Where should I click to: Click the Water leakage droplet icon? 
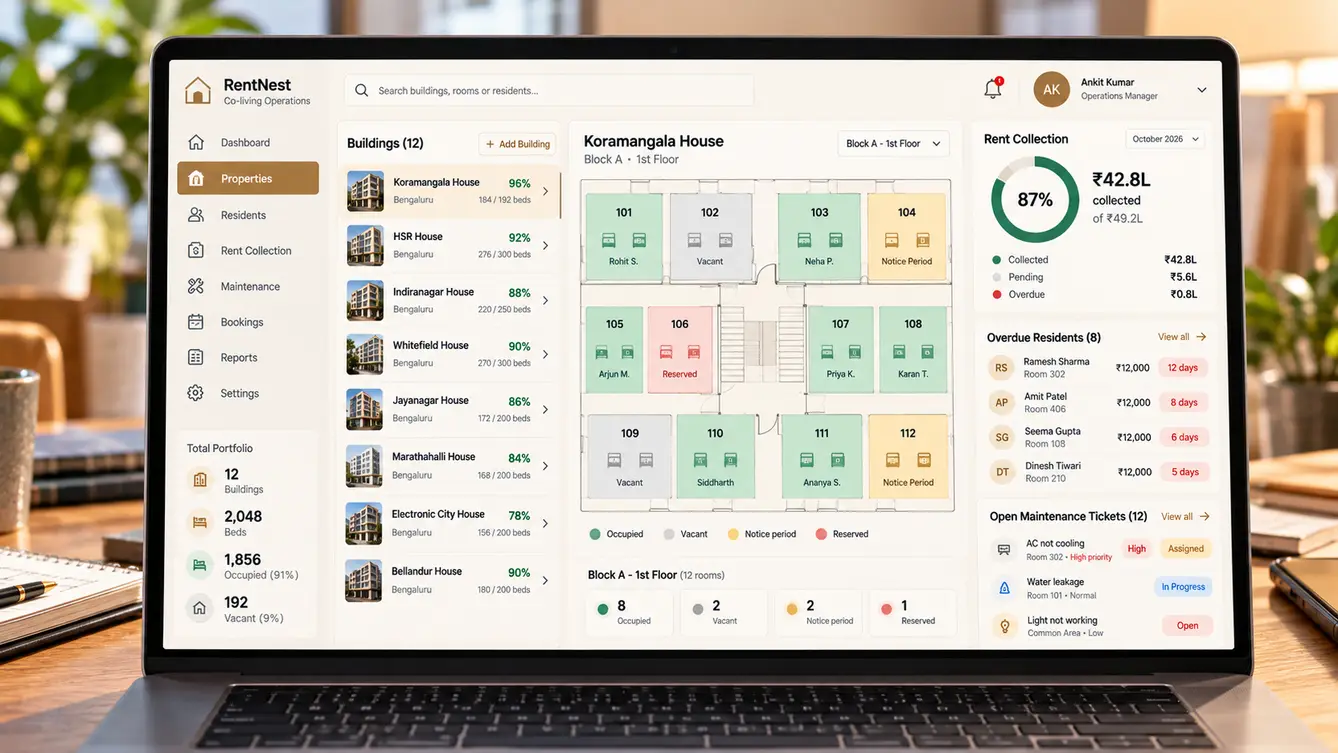[x=1004, y=588]
